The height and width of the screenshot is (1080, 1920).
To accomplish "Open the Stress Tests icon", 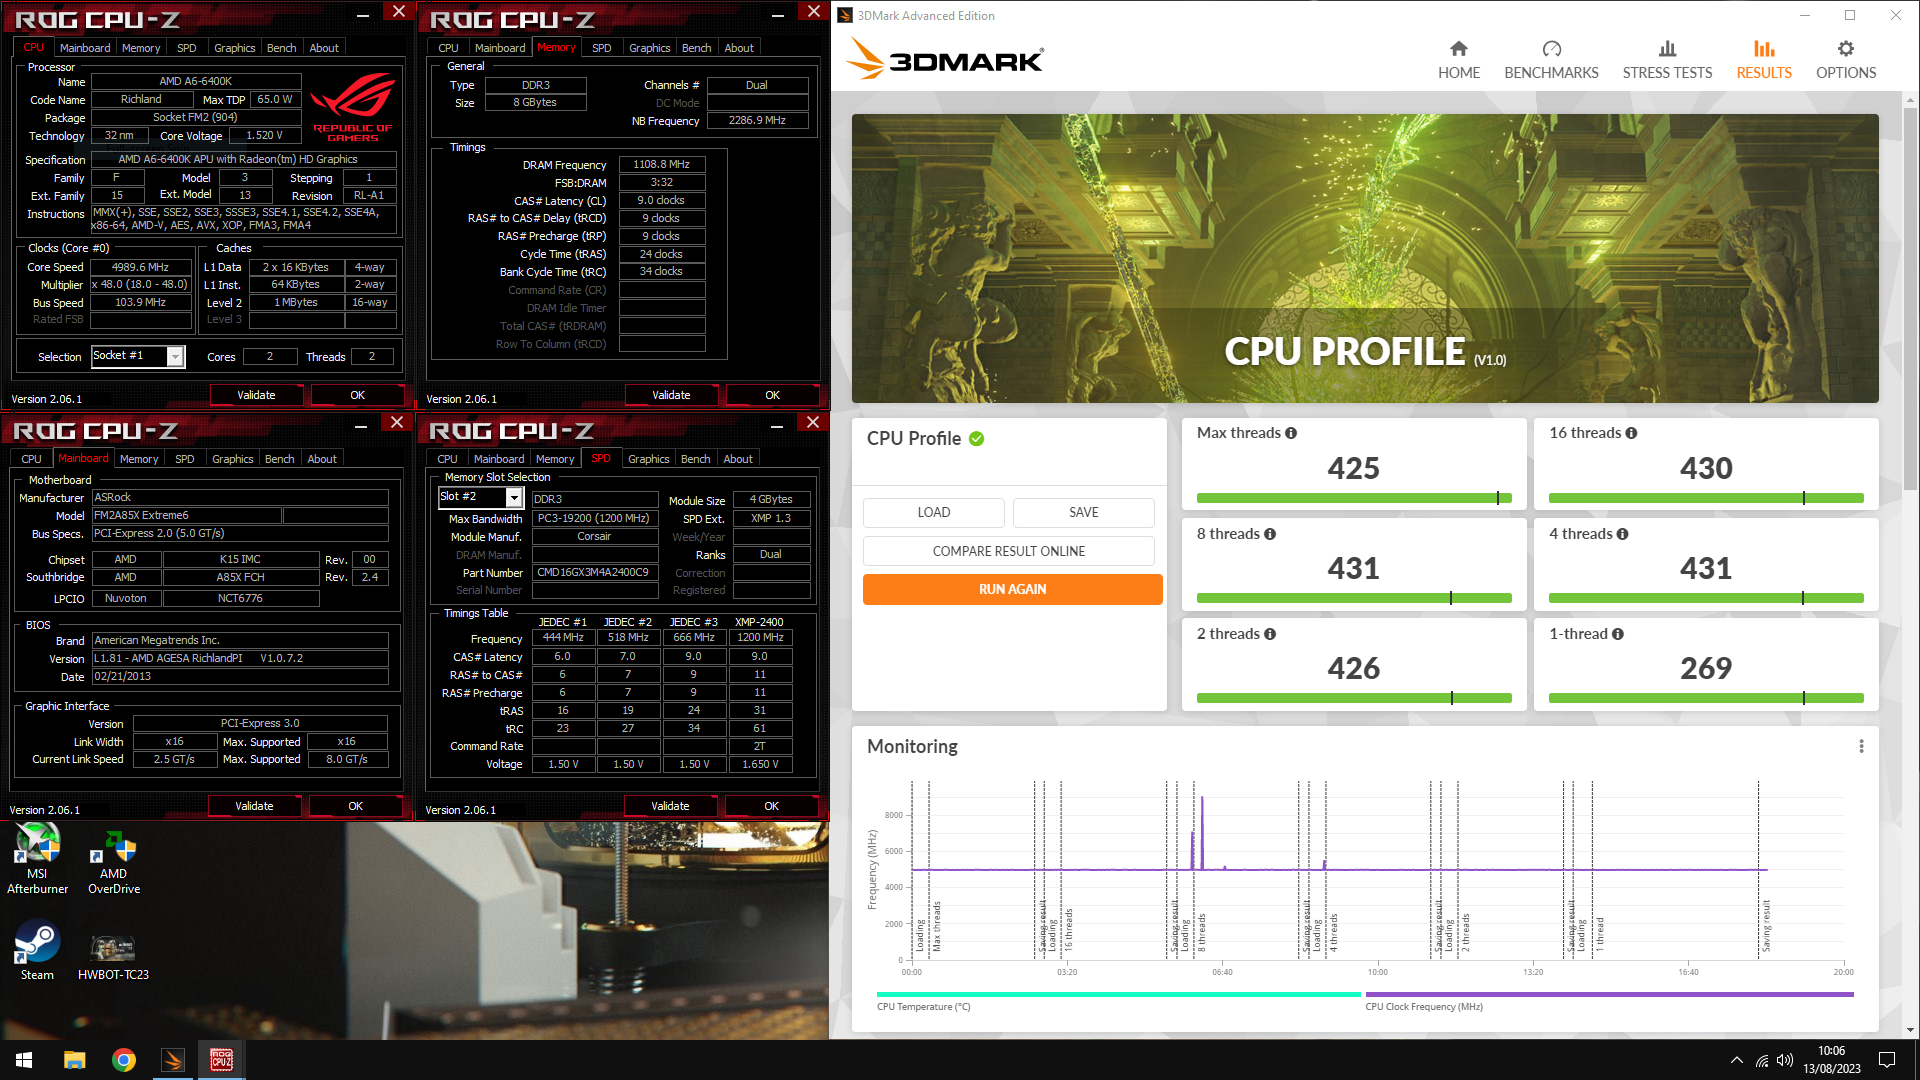I will (x=1667, y=49).
